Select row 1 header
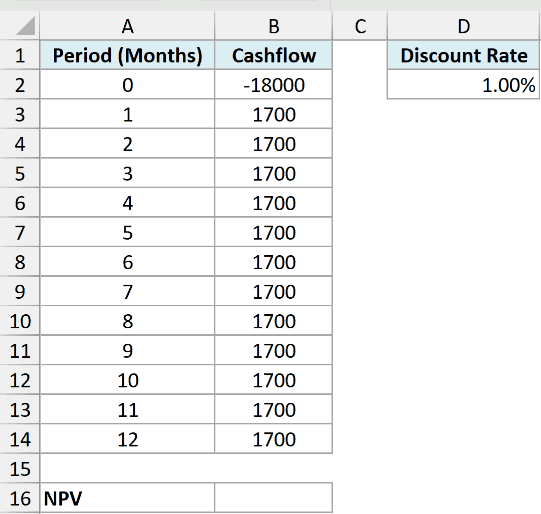 pos(20,55)
